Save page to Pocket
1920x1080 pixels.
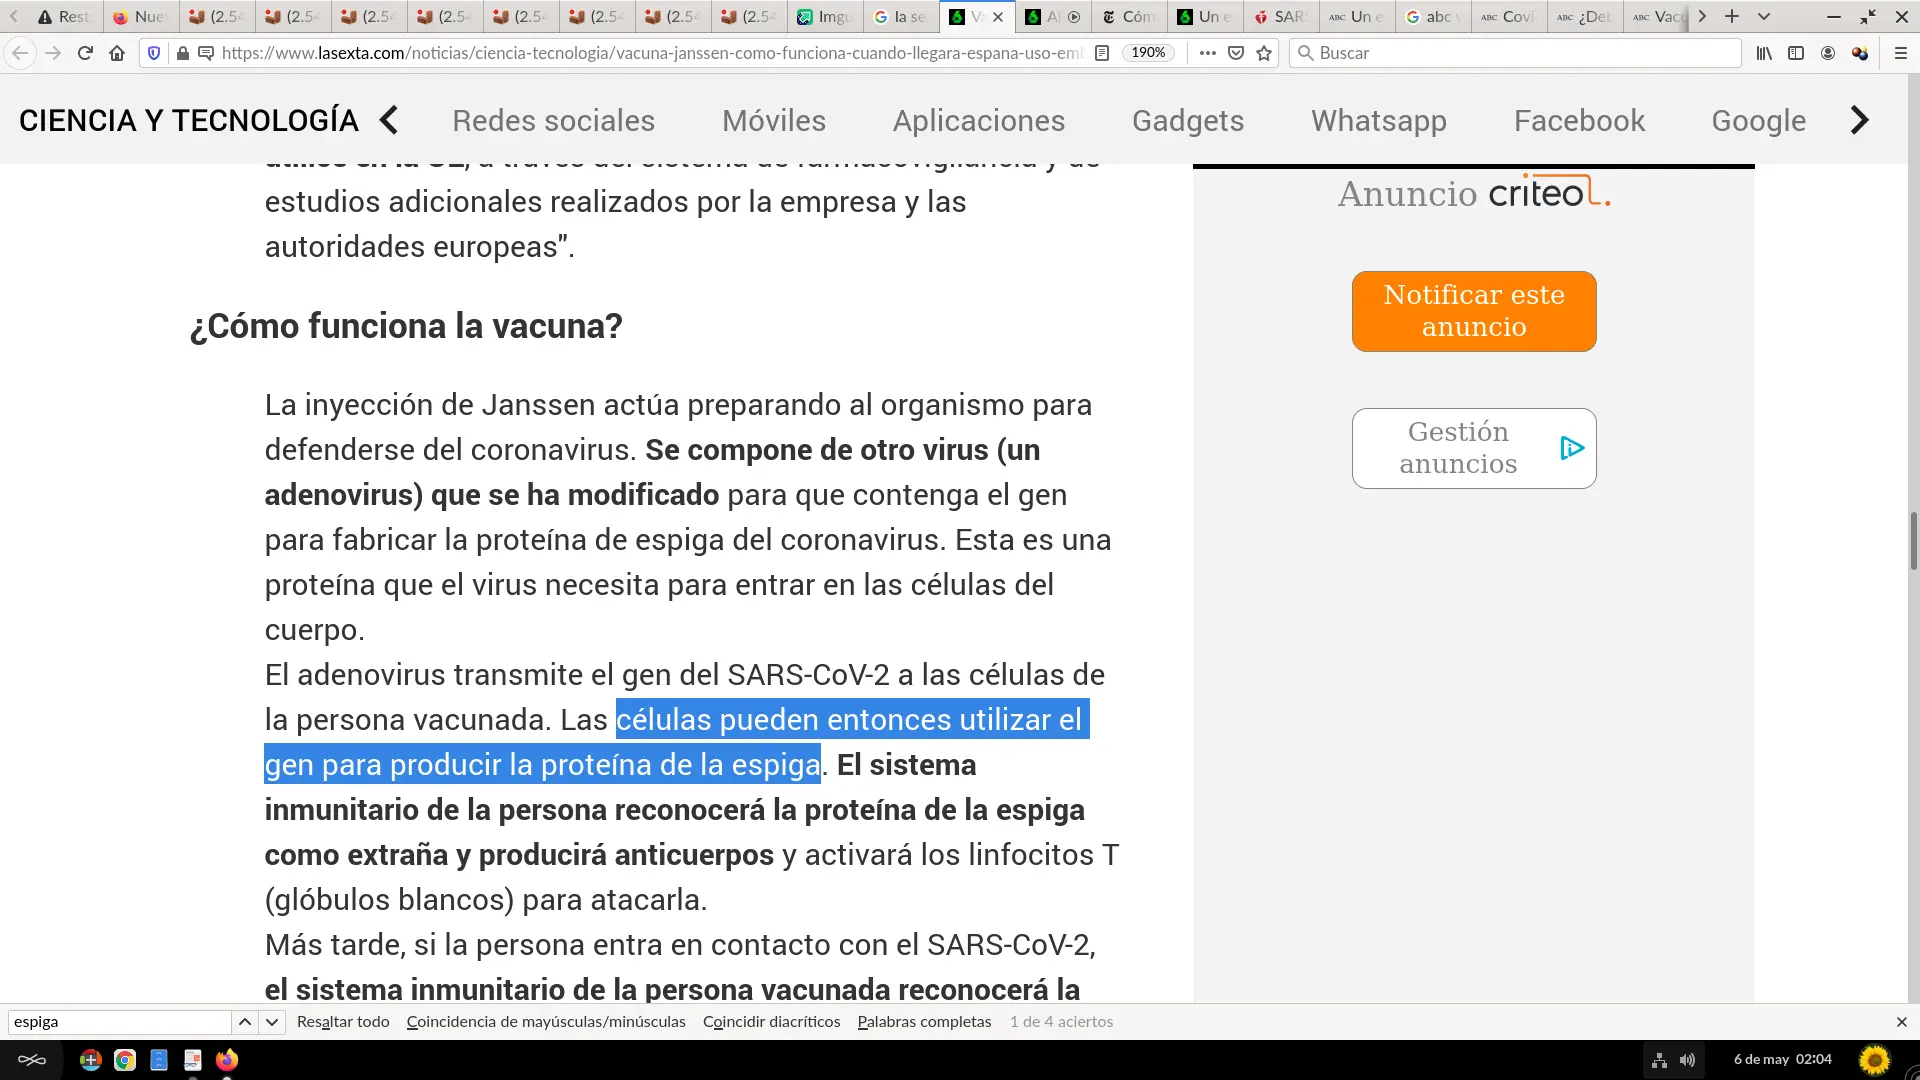pos(1236,53)
